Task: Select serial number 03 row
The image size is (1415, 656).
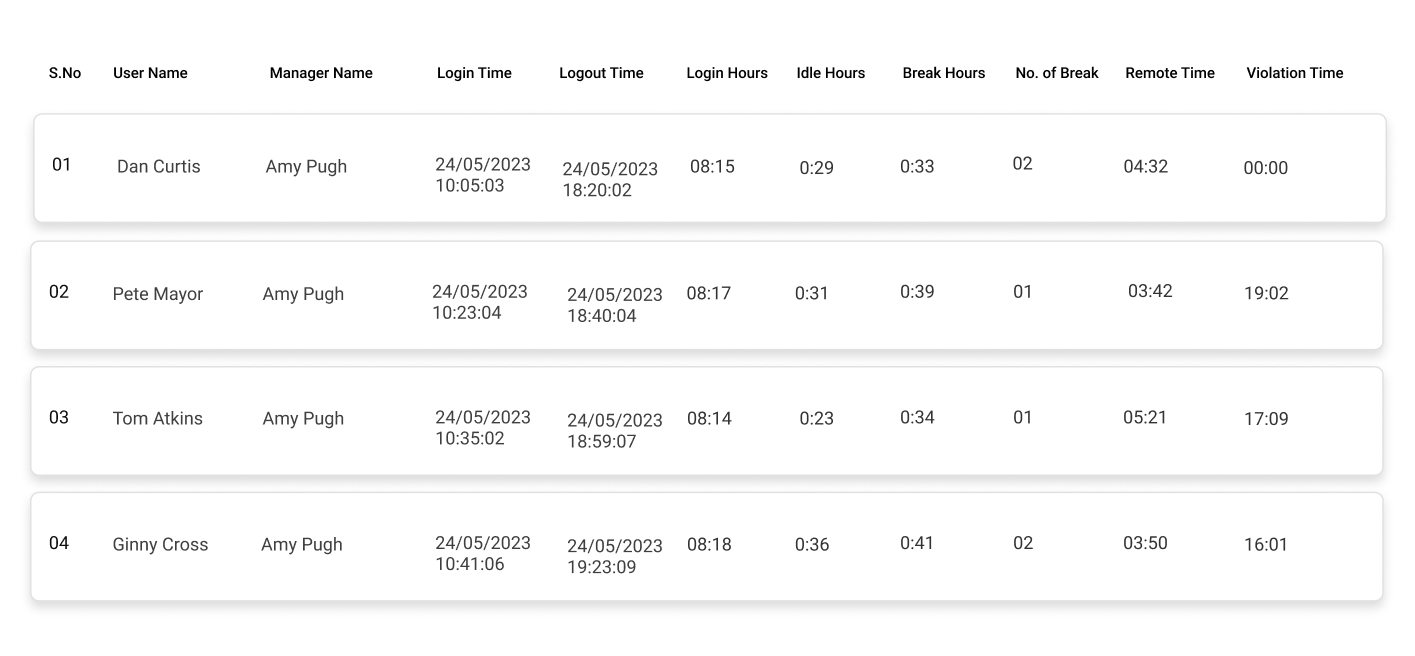Action: [x=707, y=421]
